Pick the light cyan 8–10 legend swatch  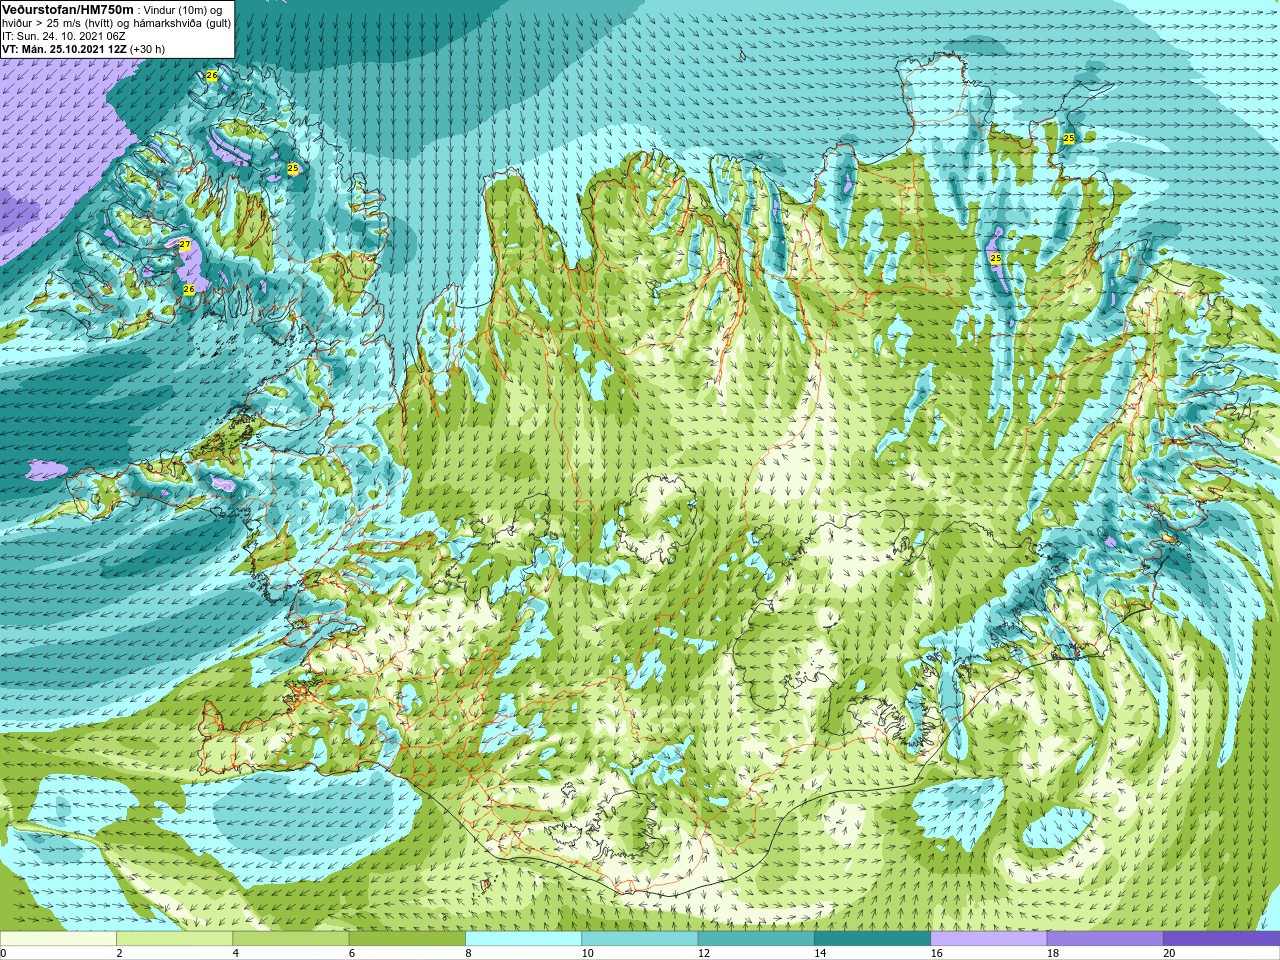pos(523,939)
